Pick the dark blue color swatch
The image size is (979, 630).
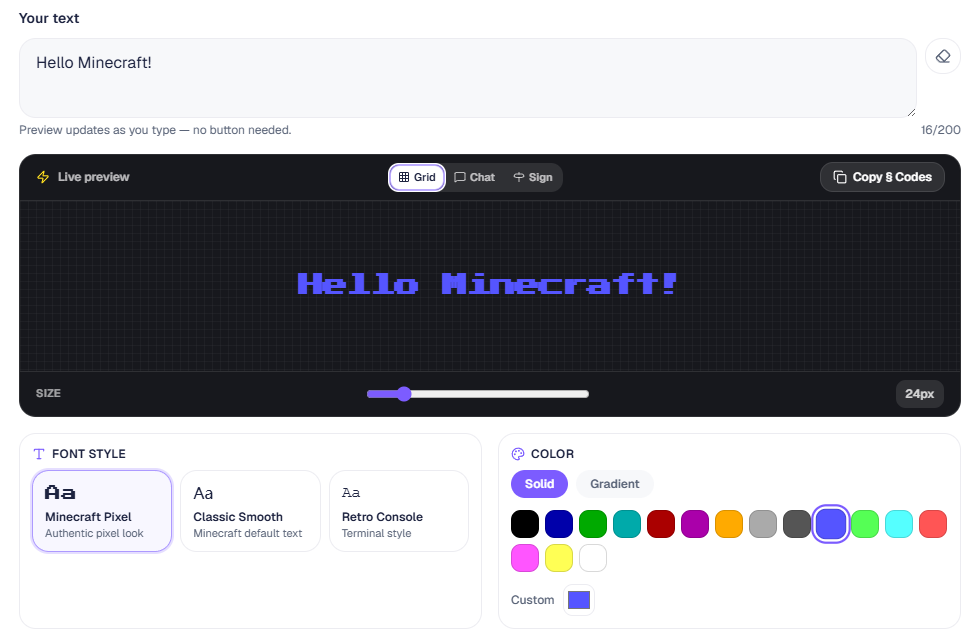coord(559,524)
